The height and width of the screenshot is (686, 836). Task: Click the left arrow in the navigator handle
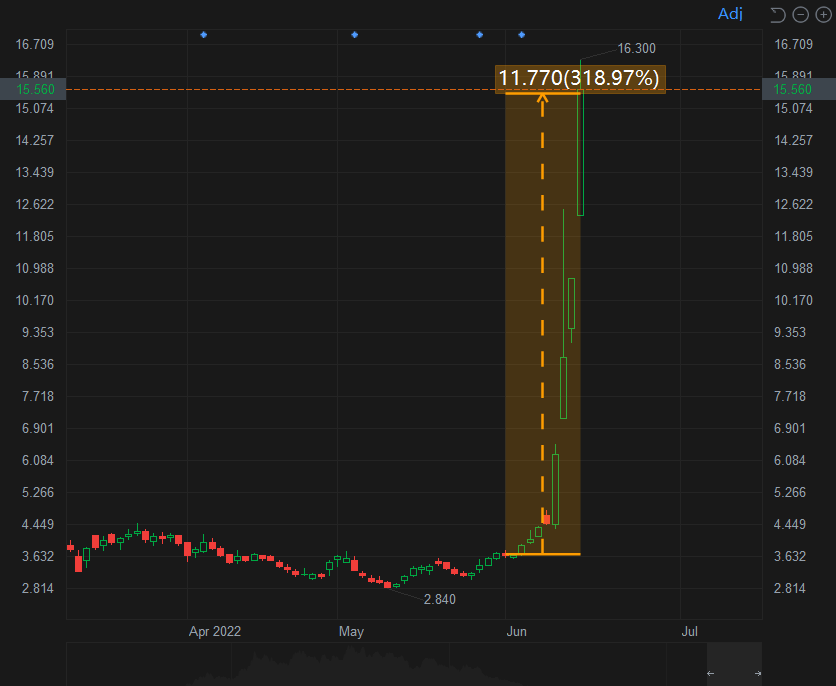710,673
